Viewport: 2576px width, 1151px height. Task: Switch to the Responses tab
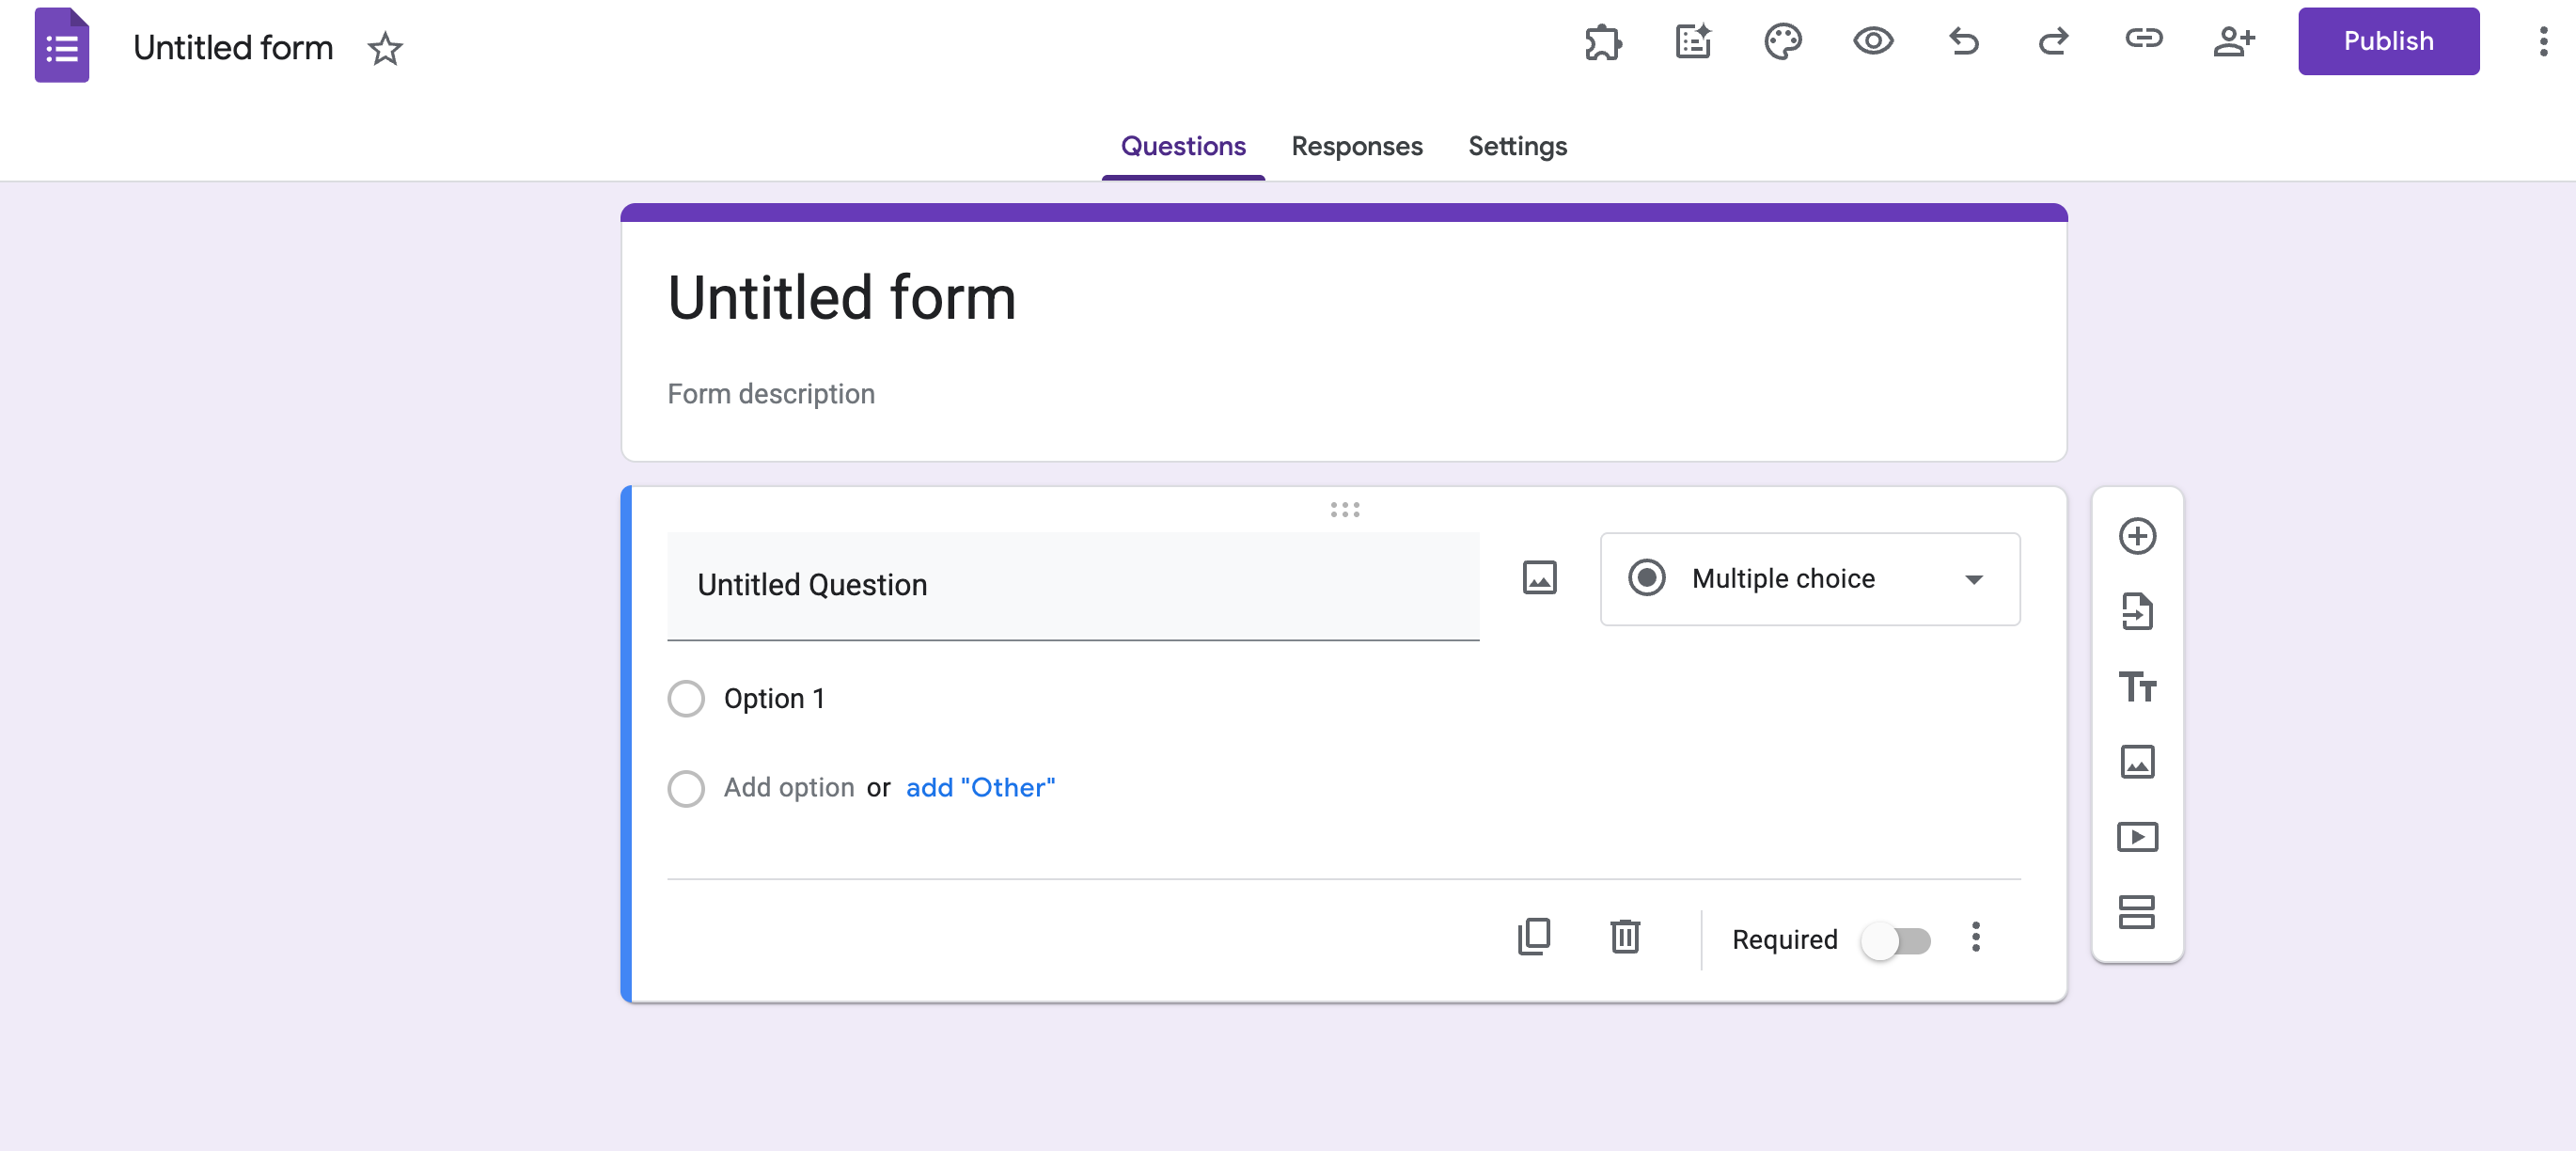[1356, 147]
